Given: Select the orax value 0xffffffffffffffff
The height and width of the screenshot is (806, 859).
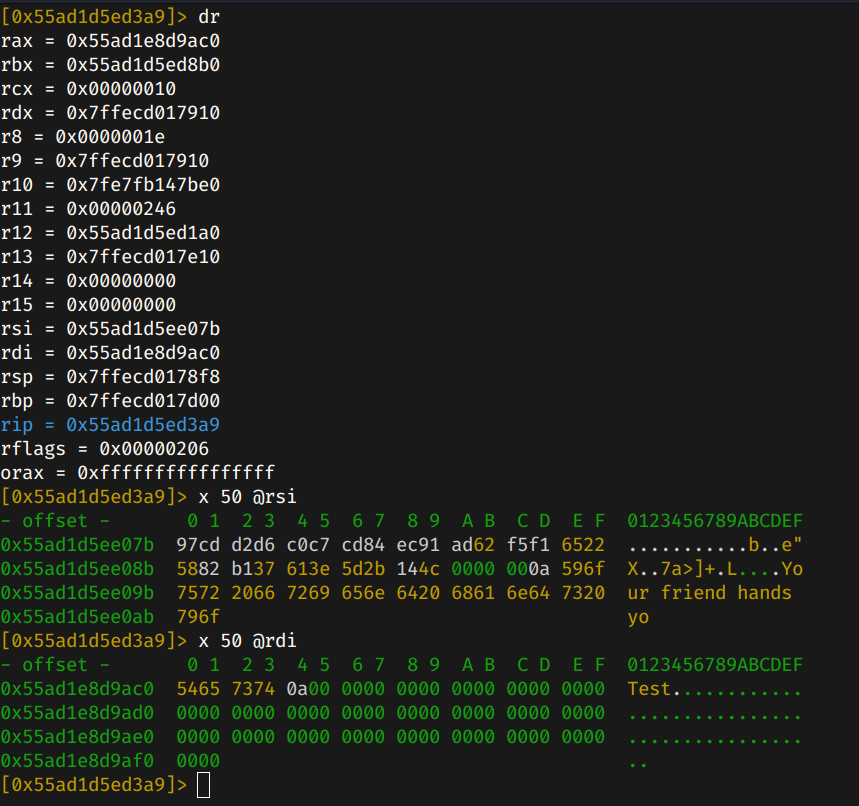Looking at the screenshot, I should coord(176,473).
